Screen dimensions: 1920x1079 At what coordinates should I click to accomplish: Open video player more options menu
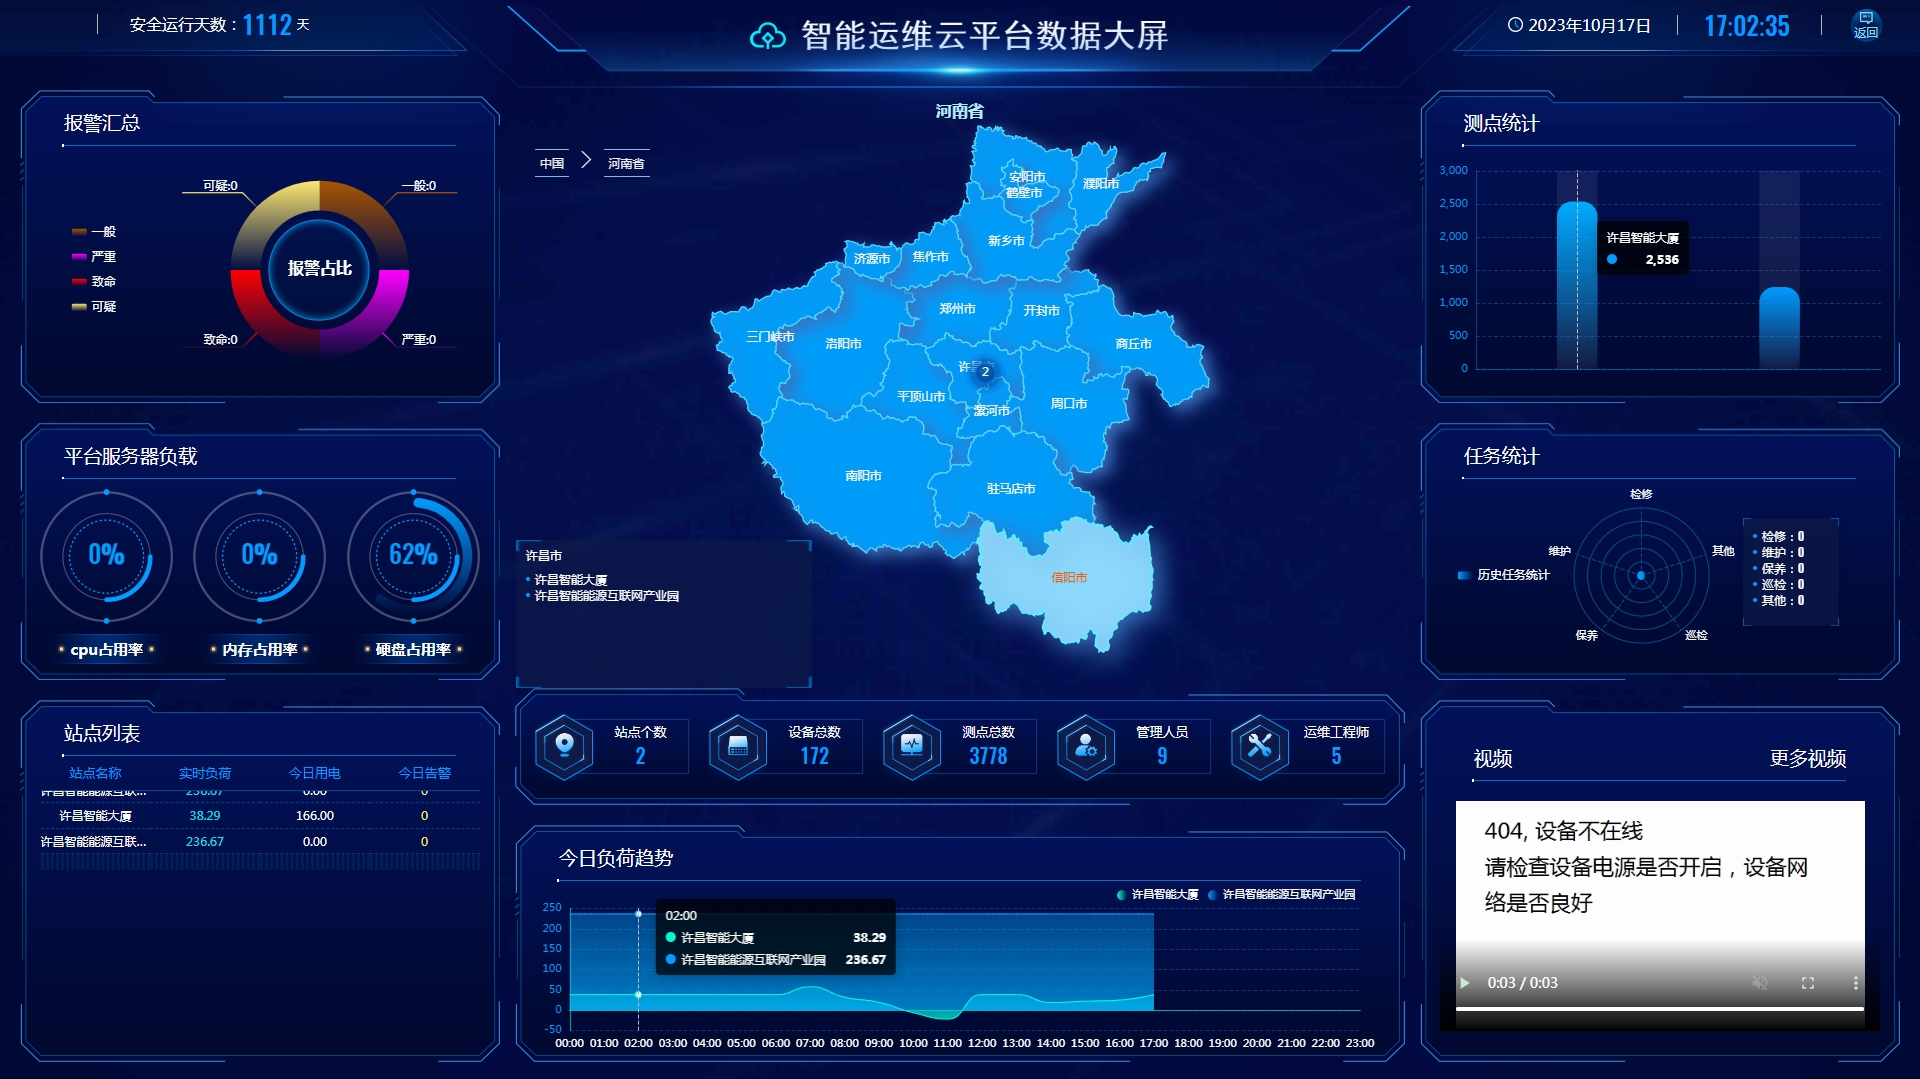coord(1856,983)
